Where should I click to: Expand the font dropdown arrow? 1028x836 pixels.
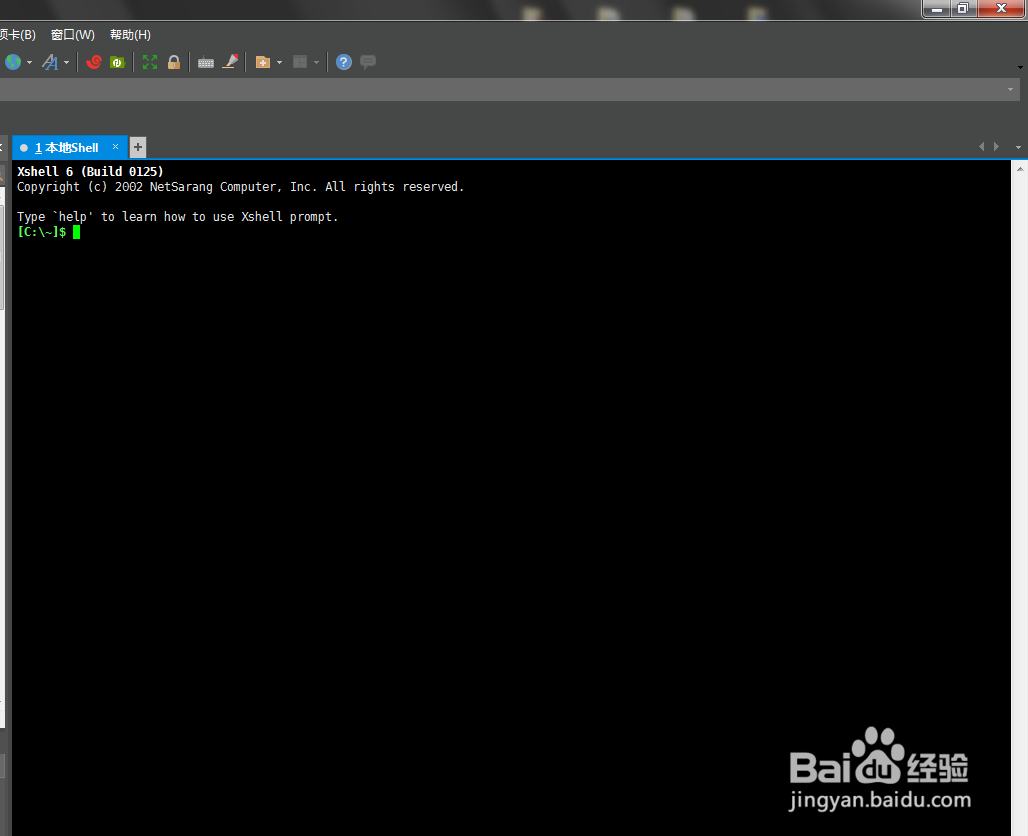(66, 63)
